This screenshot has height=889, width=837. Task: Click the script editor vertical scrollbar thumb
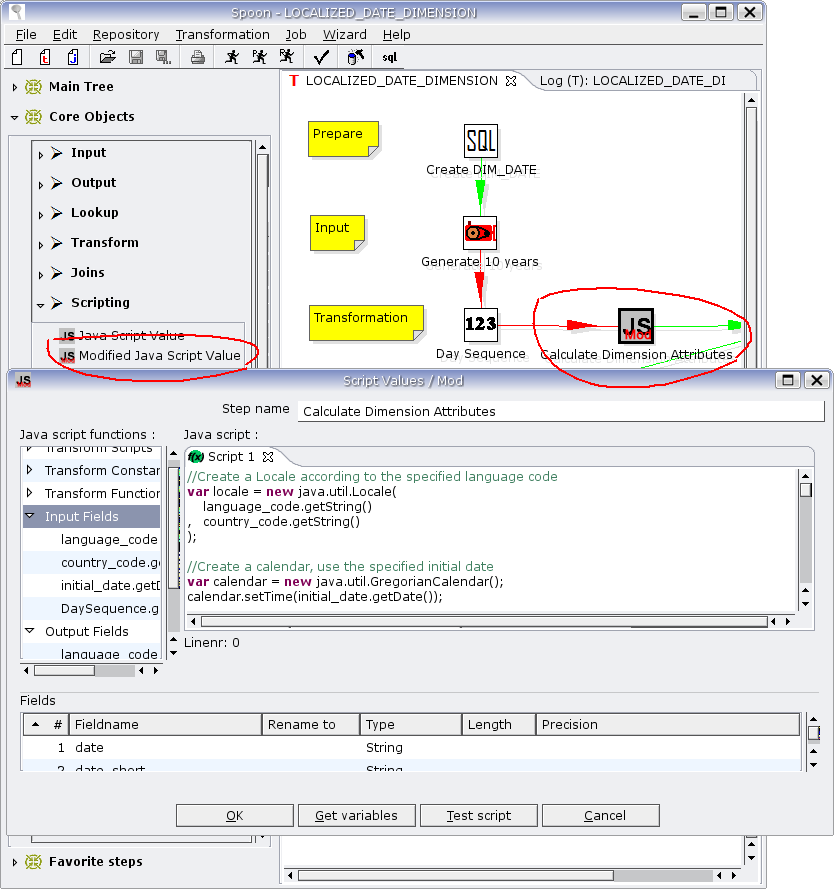(x=805, y=490)
